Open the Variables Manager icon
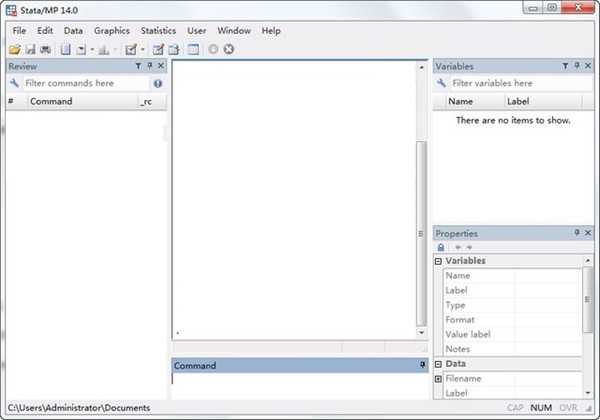Image resolution: width=600 pixels, height=420 pixels. (x=193, y=49)
